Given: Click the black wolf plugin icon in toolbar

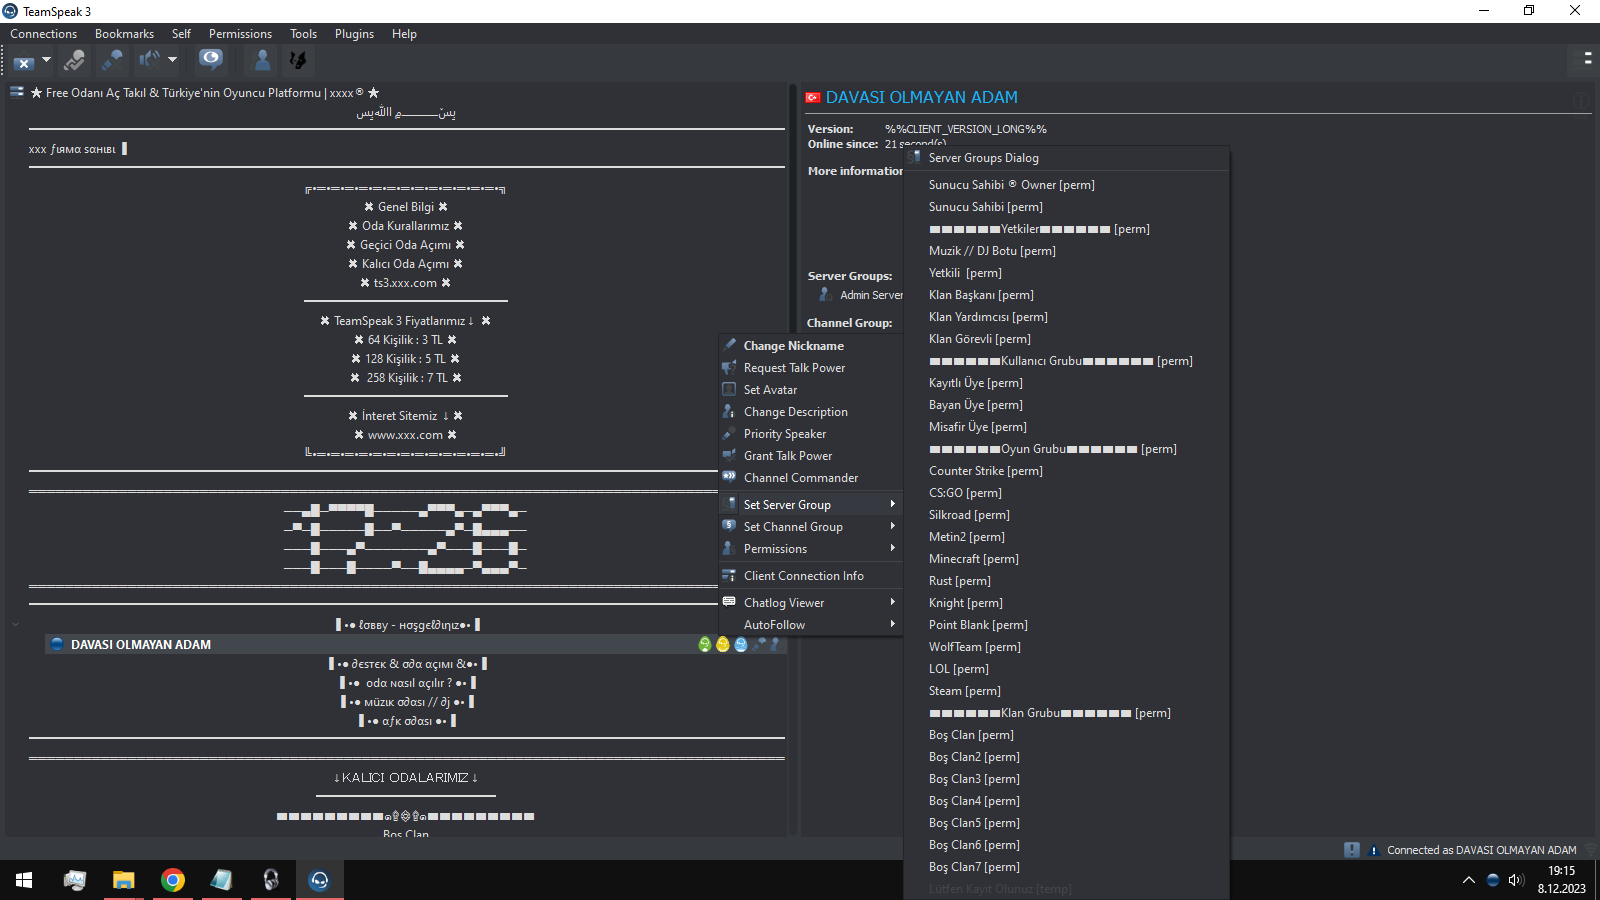Looking at the screenshot, I should click(298, 60).
